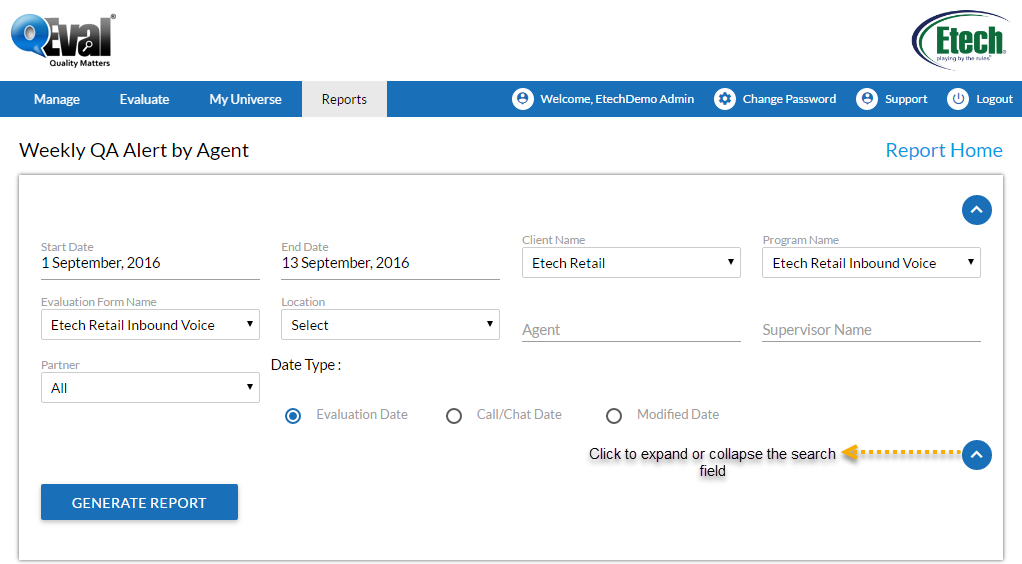This screenshot has height=564, width=1022.
Task: Click the Etech company logo
Action: (x=960, y=40)
